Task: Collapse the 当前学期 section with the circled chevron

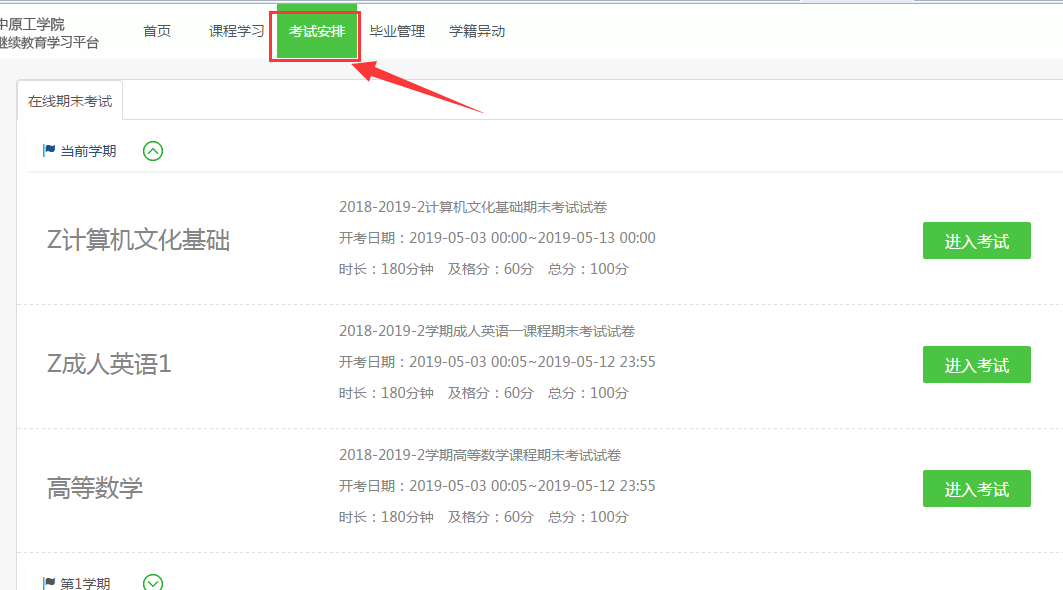Action: [x=153, y=151]
